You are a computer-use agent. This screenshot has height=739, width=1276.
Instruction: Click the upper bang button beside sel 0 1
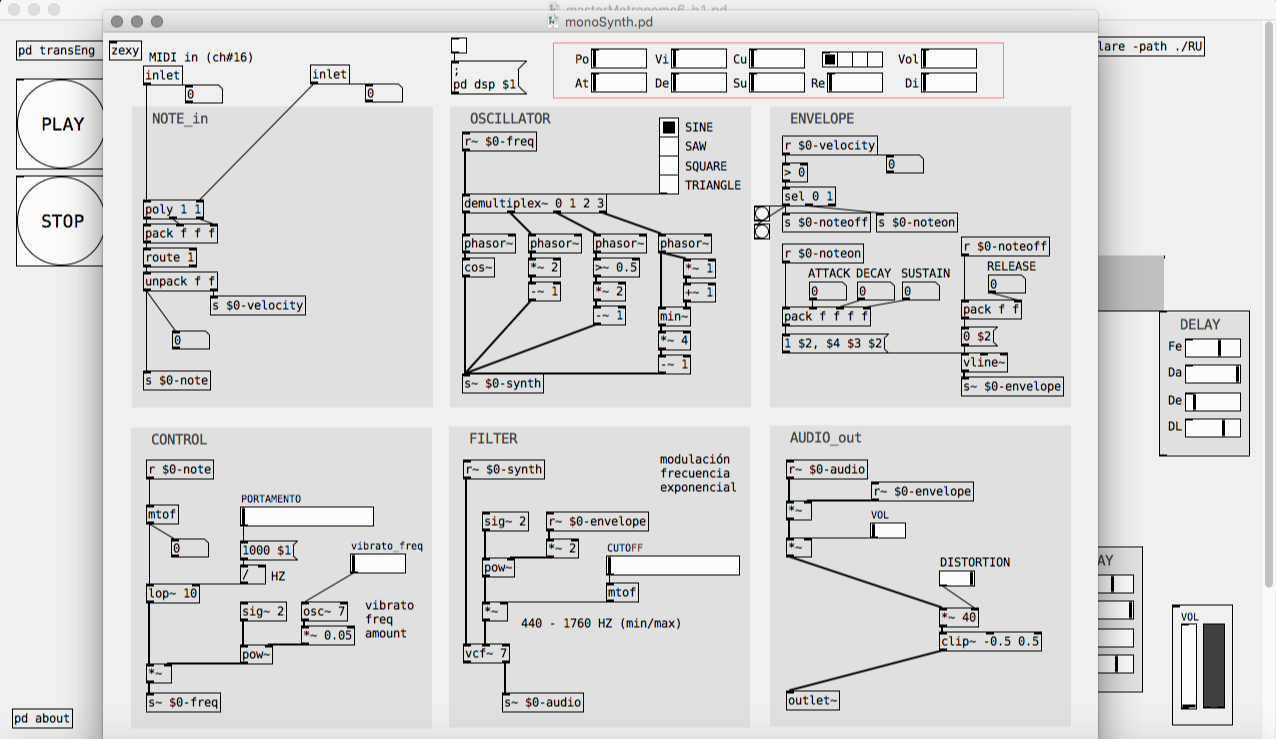(762, 213)
